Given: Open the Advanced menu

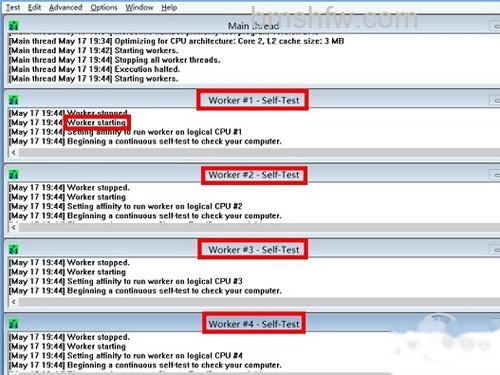Looking at the screenshot, I should pyautogui.click(x=66, y=7).
